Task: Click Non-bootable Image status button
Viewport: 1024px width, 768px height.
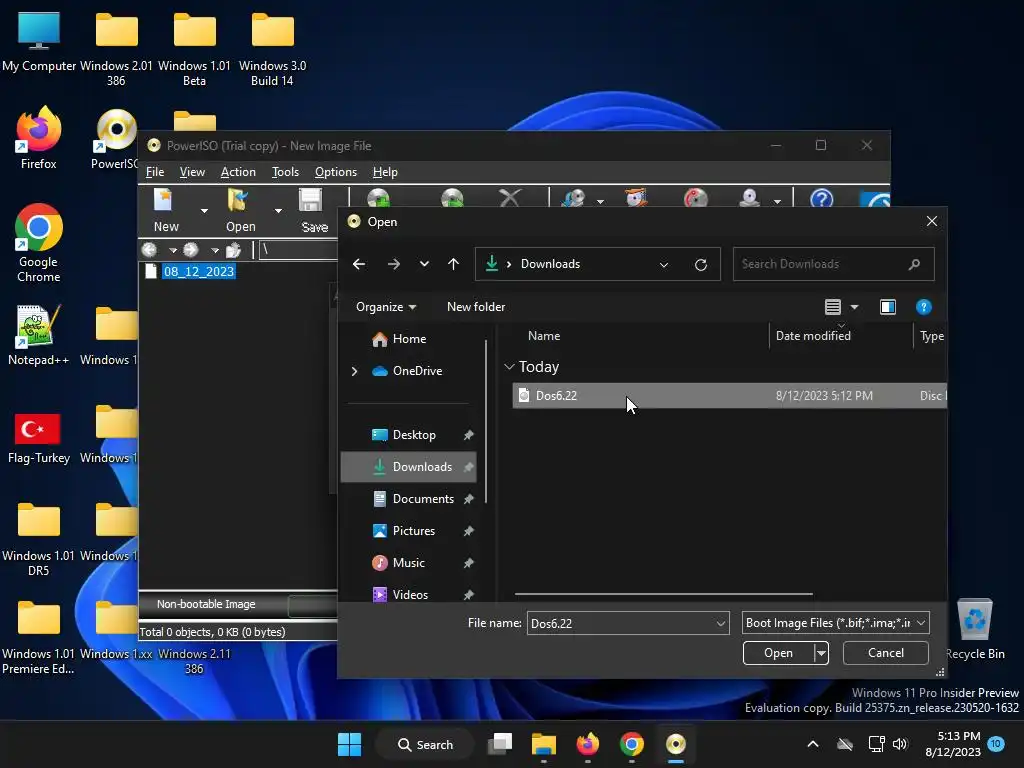Action: 206,604
